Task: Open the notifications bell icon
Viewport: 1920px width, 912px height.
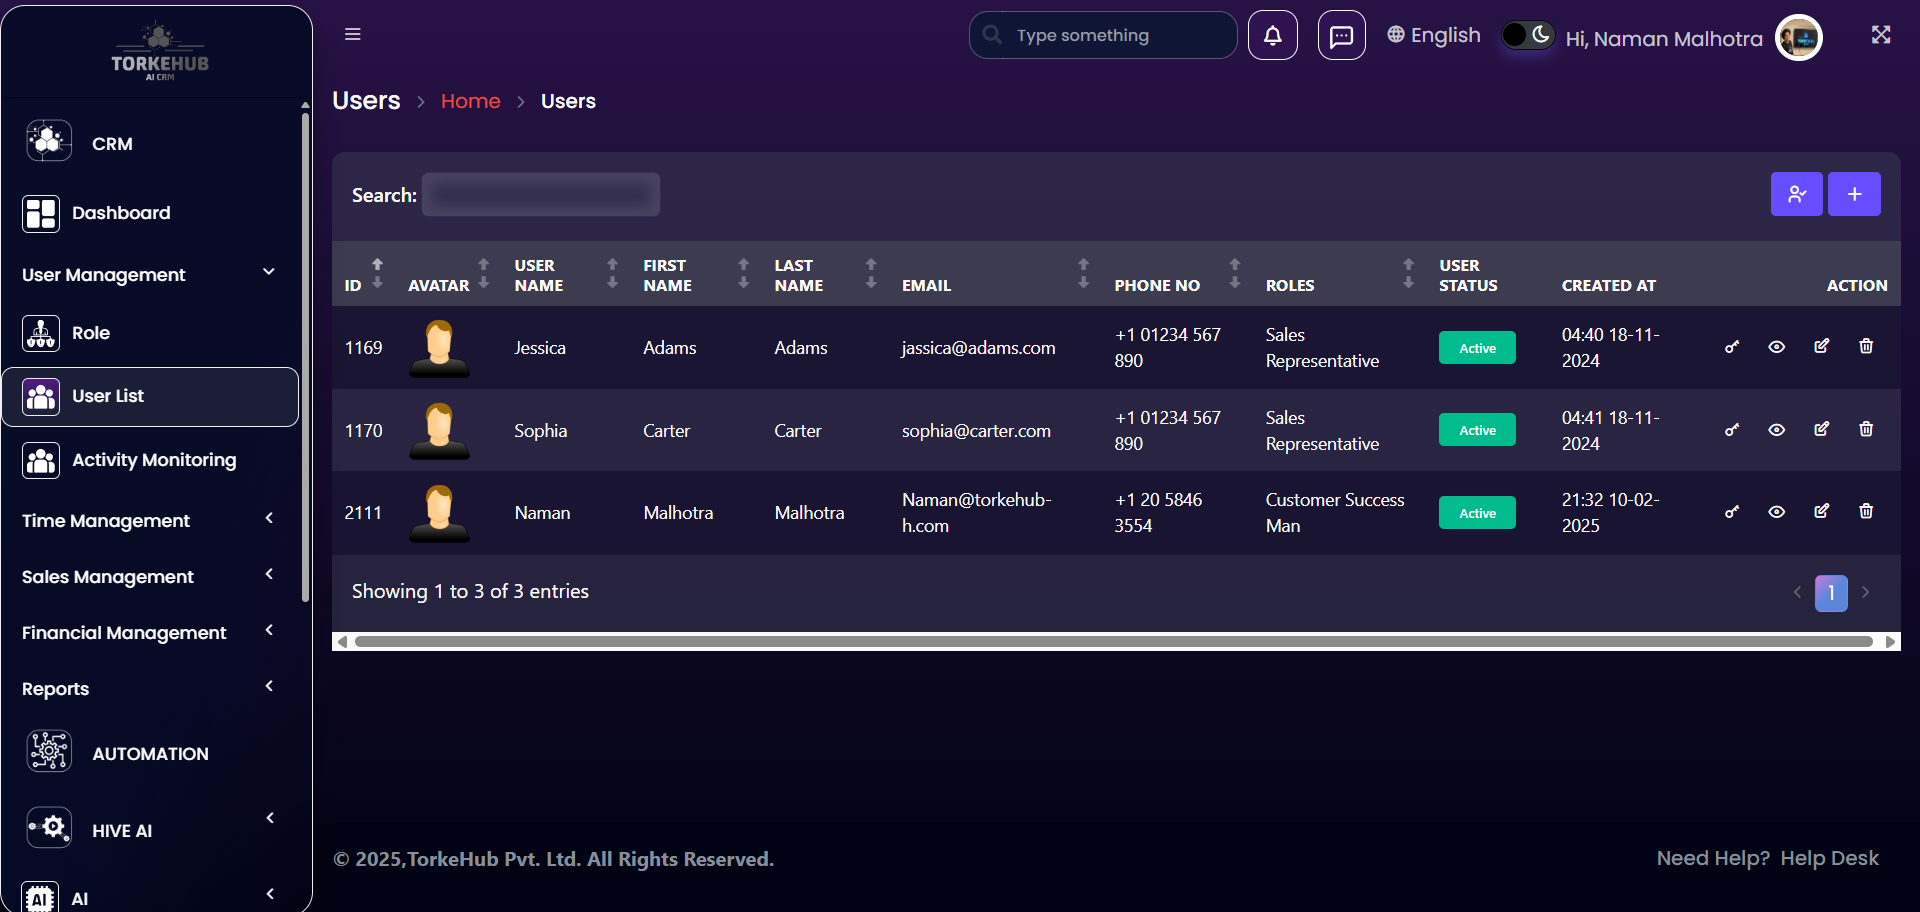Action: tap(1272, 36)
